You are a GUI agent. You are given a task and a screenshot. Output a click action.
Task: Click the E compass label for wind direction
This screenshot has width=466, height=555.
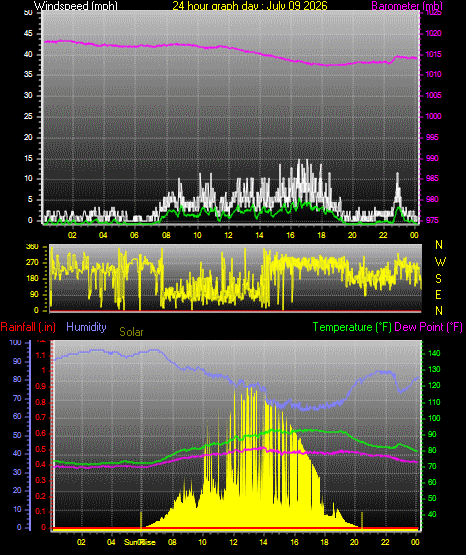click(438, 294)
